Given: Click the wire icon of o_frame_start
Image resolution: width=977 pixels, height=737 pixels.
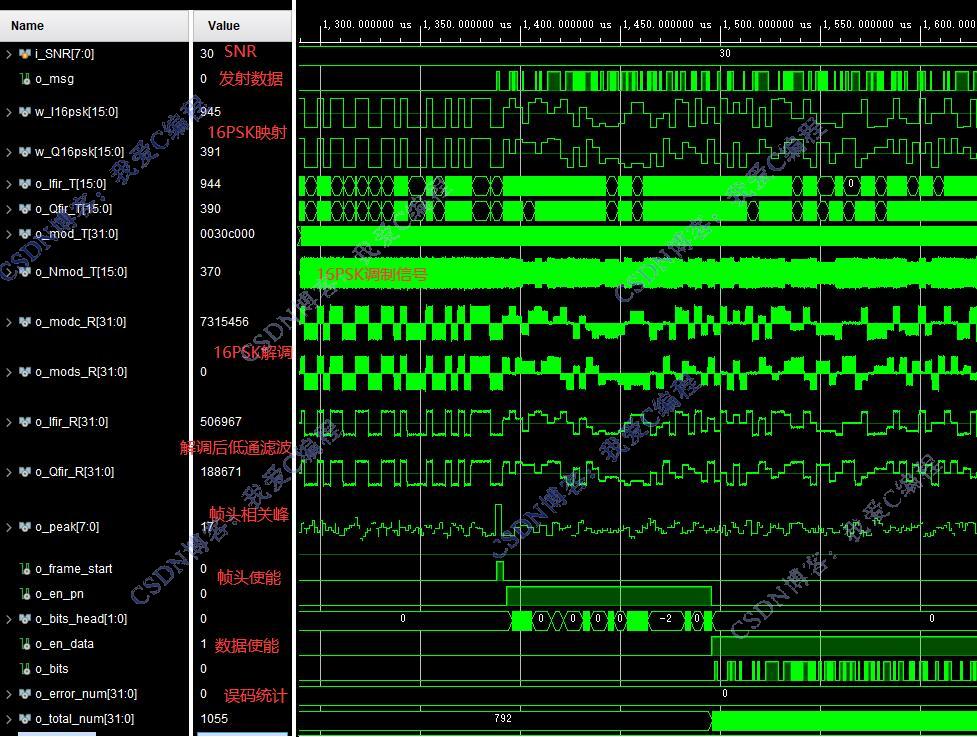Looking at the screenshot, I should (25, 569).
